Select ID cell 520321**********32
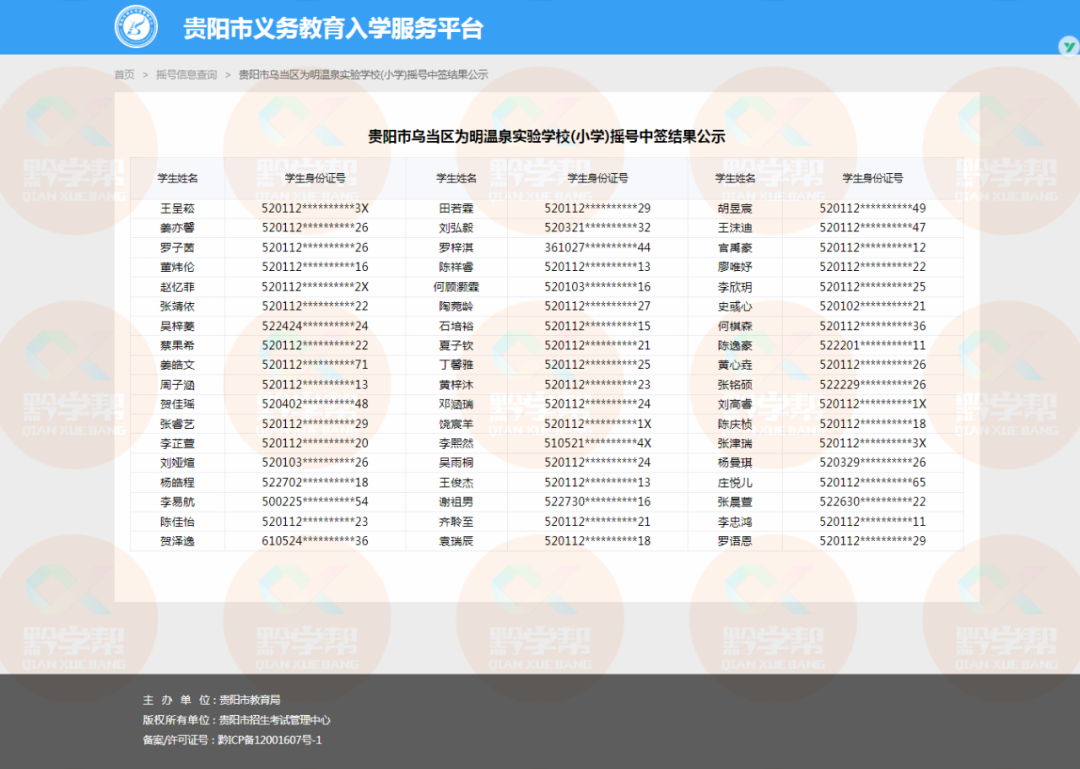This screenshot has height=769, width=1080. pos(597,227)
